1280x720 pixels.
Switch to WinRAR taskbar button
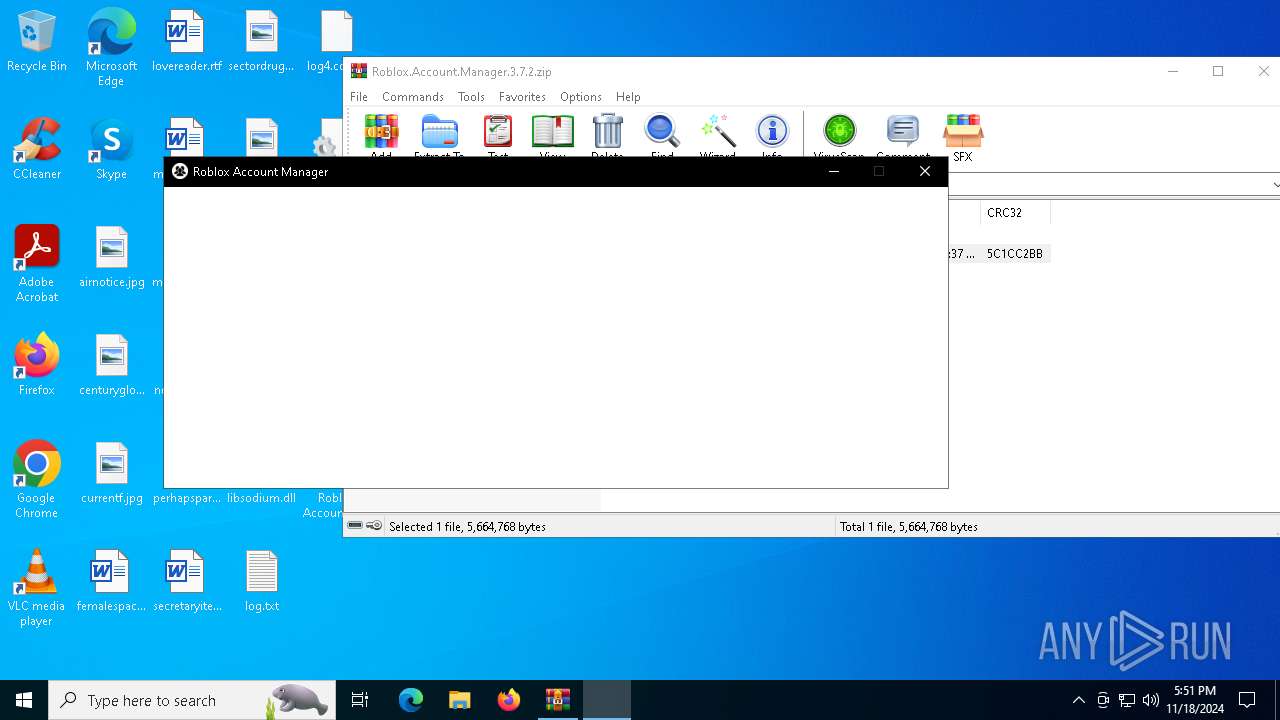[558, 700]
